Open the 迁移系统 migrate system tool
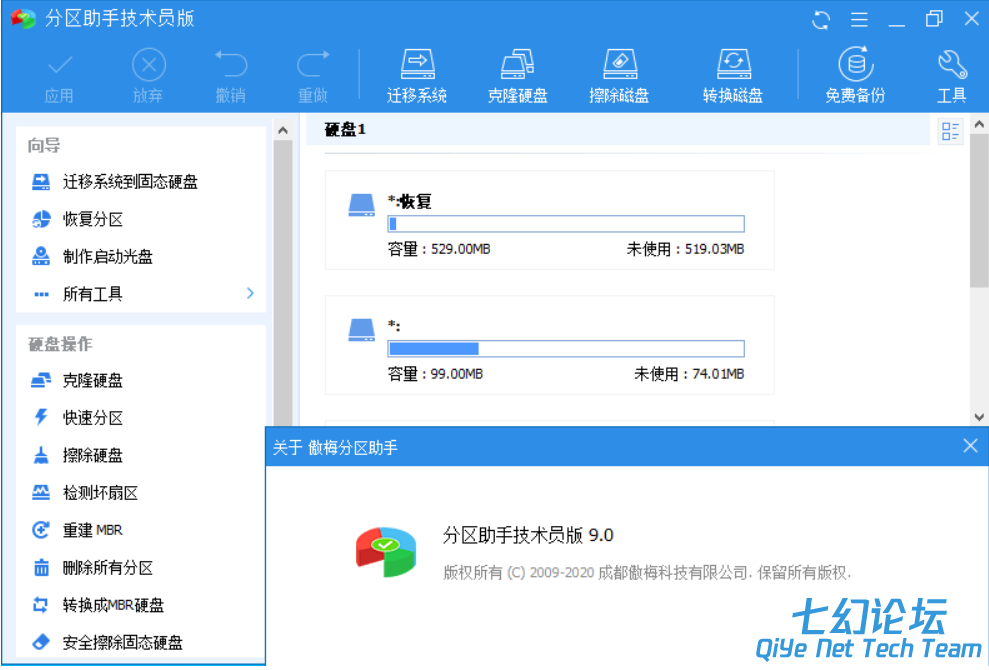 [417, 76]
